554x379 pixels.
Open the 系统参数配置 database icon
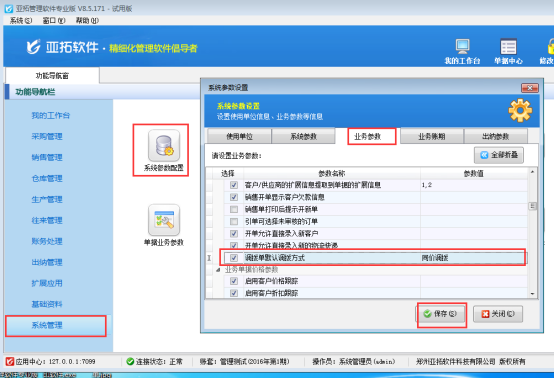[x=164, y=145]
